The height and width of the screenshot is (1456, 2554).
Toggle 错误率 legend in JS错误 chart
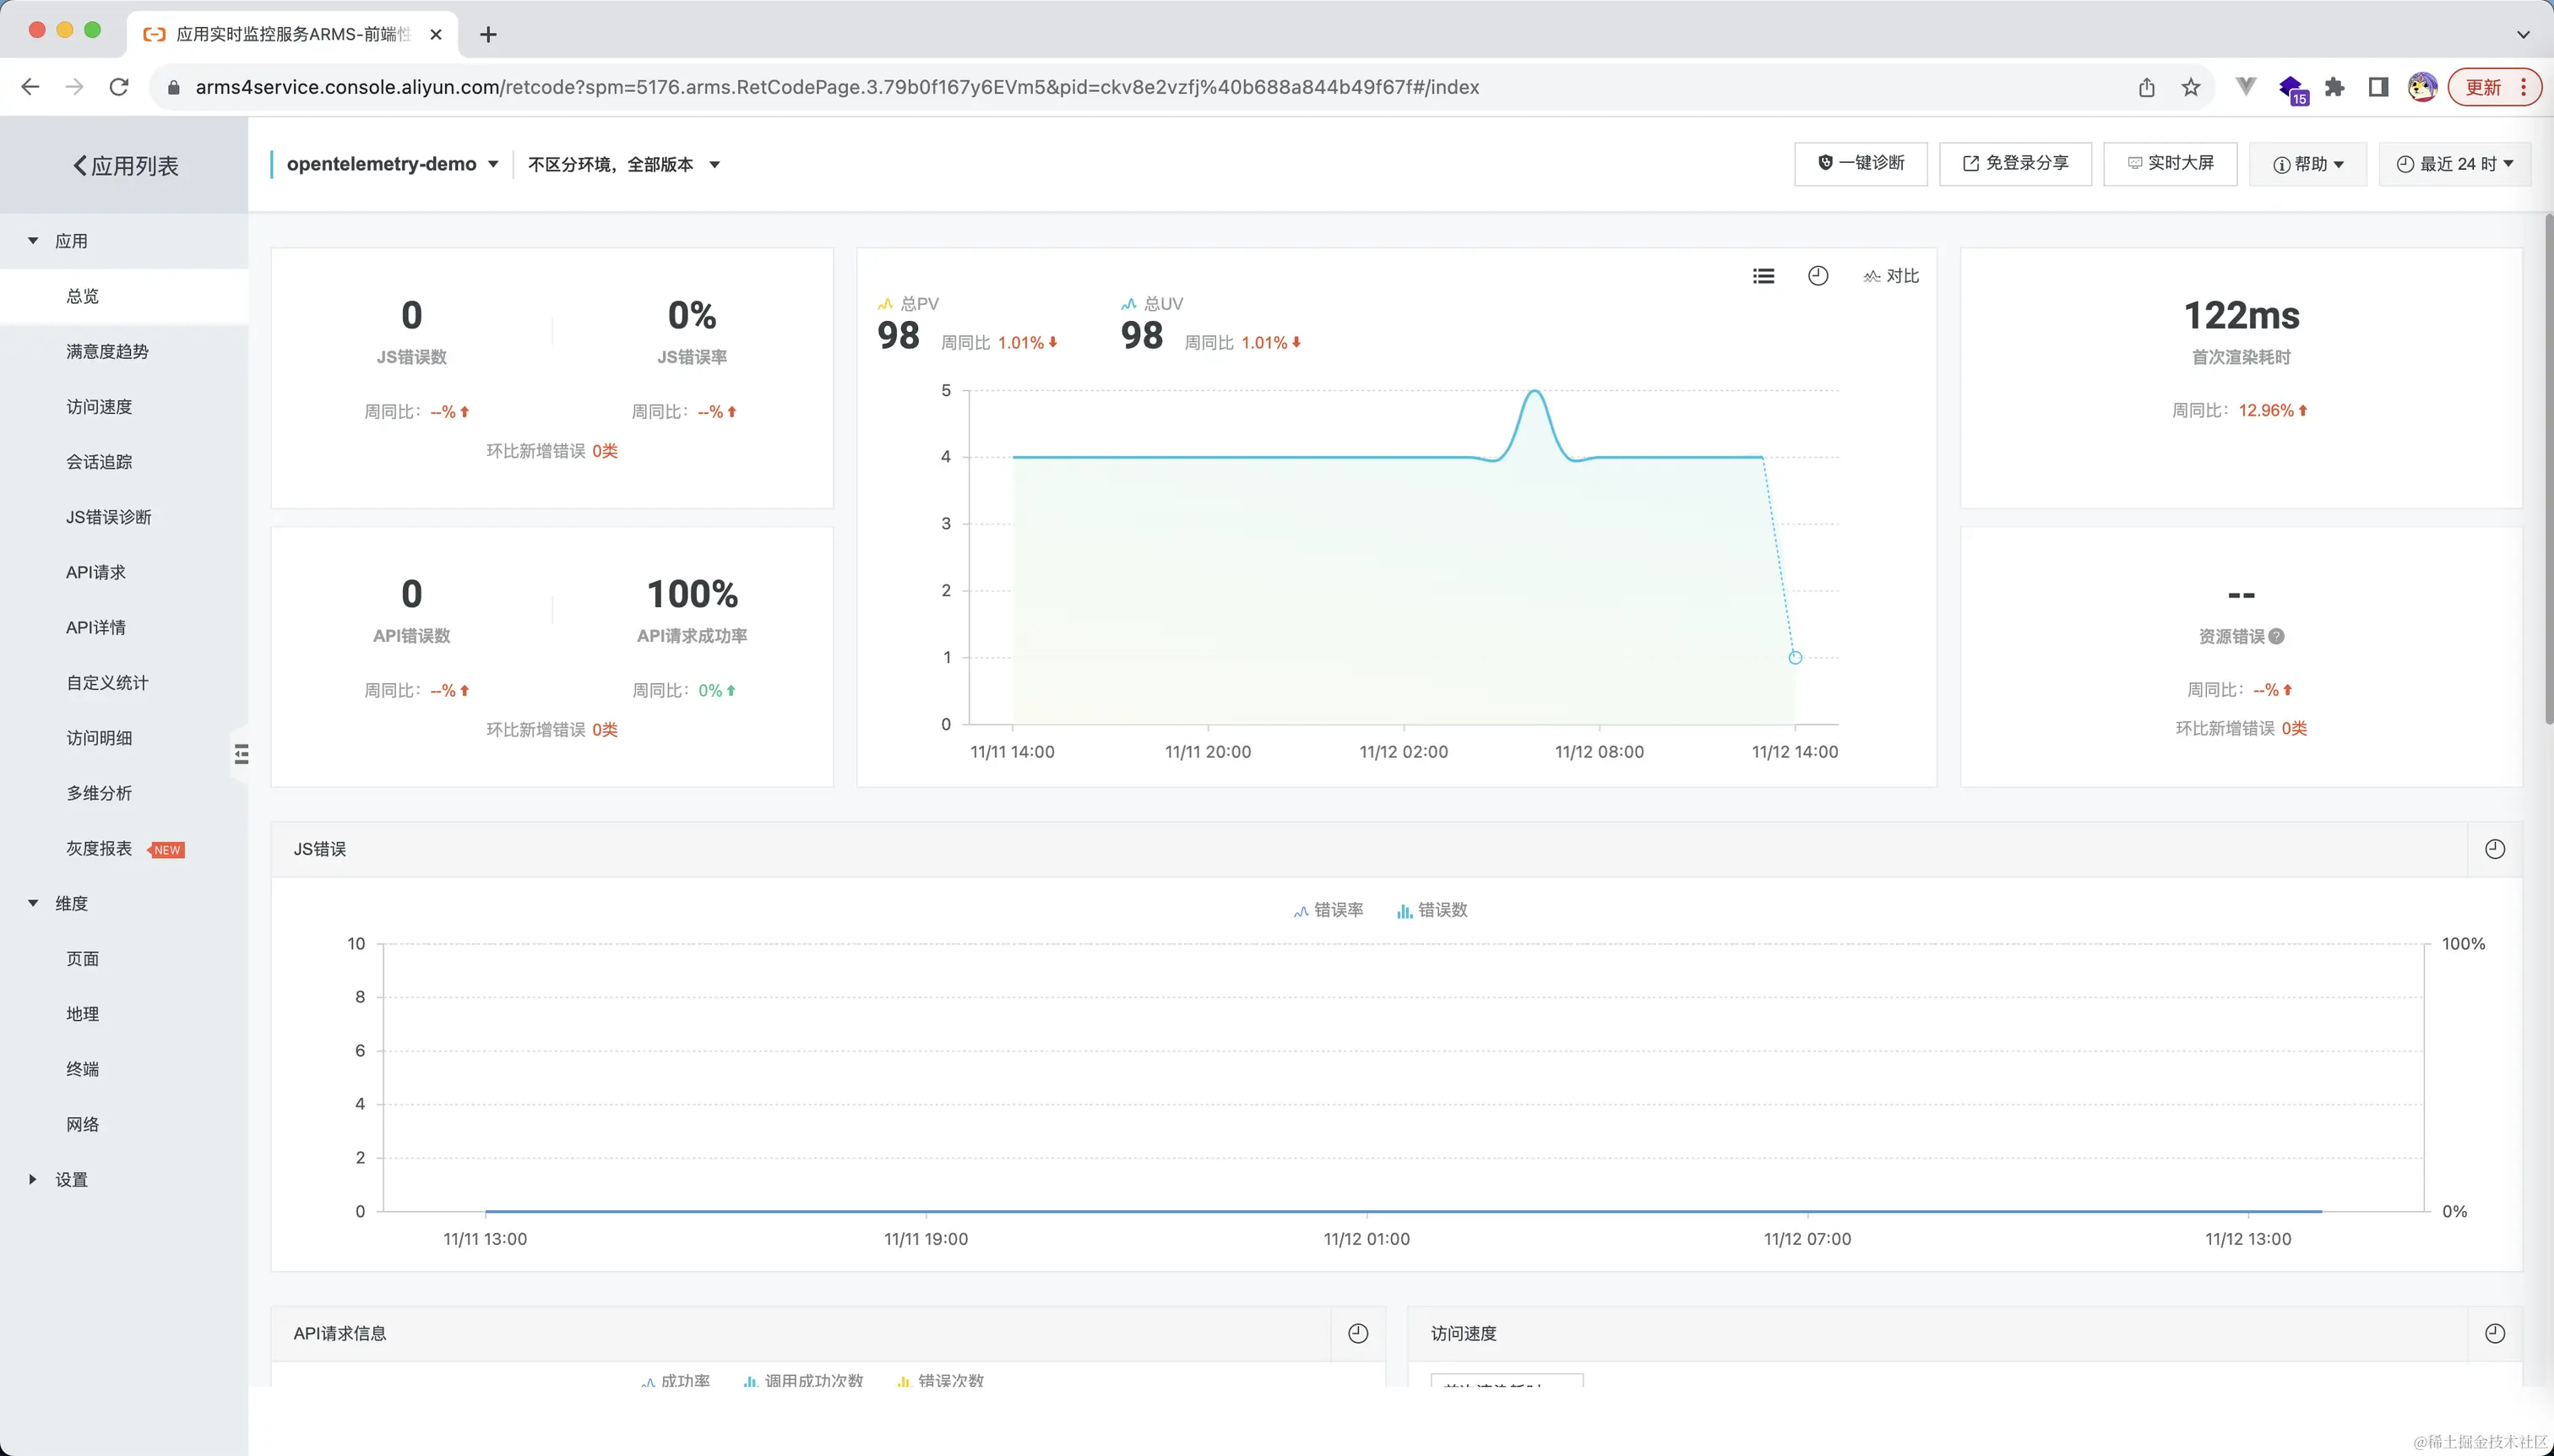1329,910
